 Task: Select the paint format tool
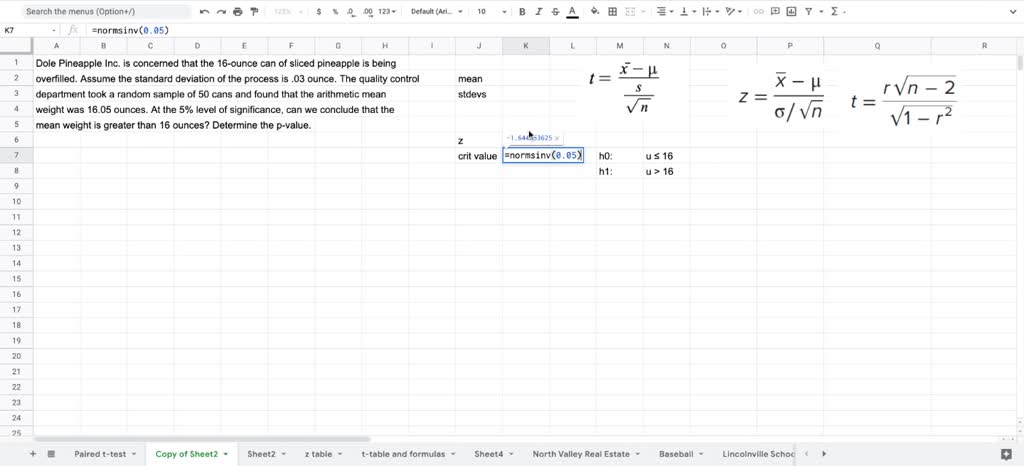[x=253, y=12]
